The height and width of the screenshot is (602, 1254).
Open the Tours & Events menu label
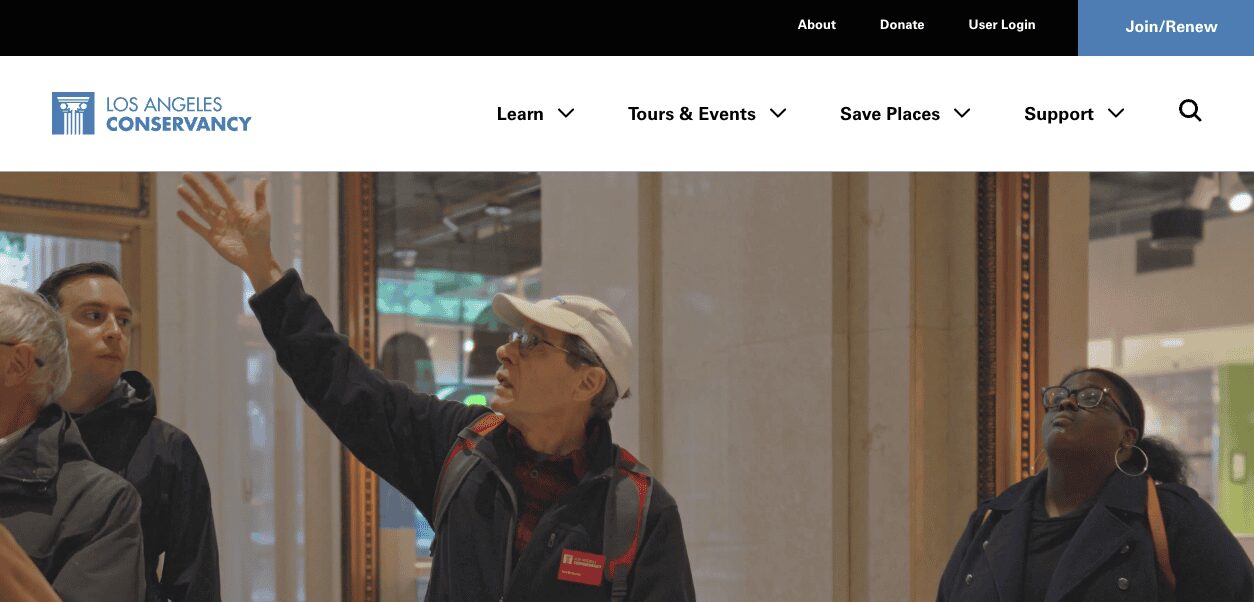tap(692, 114)
